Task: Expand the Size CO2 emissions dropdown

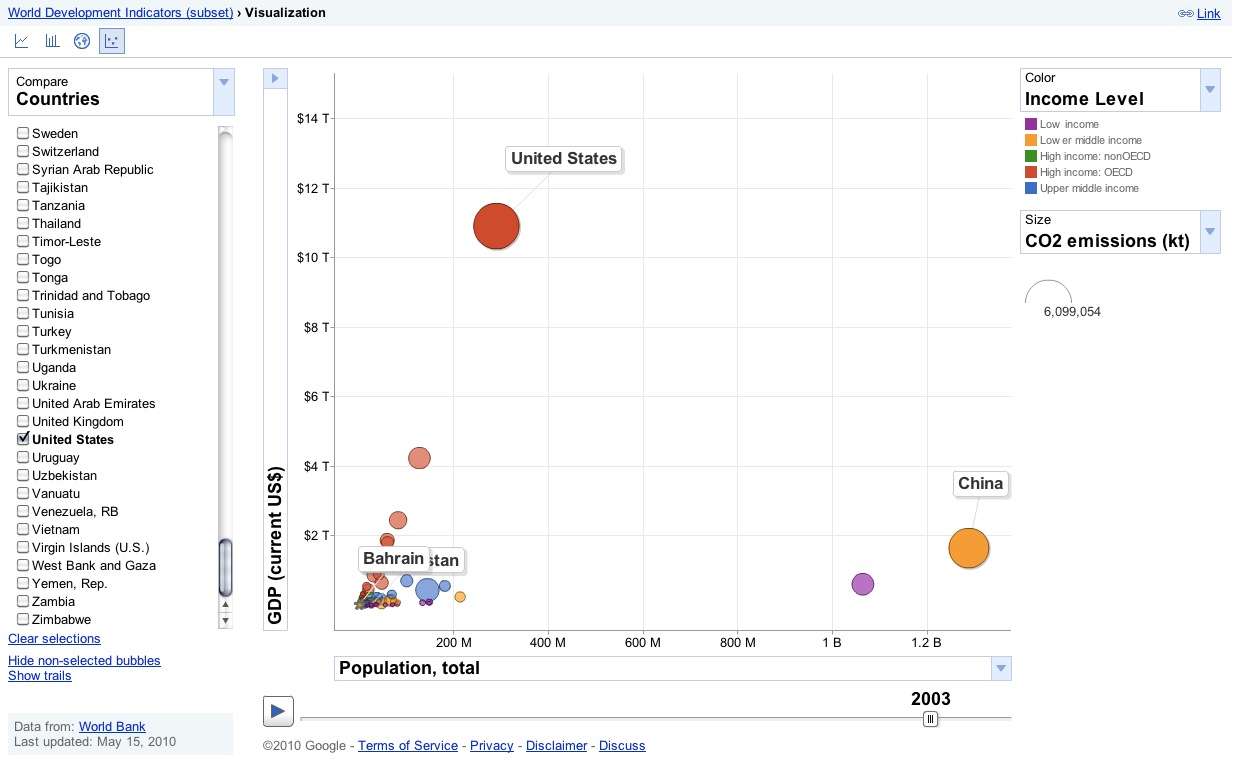Action: click(x=1210, y=232)
